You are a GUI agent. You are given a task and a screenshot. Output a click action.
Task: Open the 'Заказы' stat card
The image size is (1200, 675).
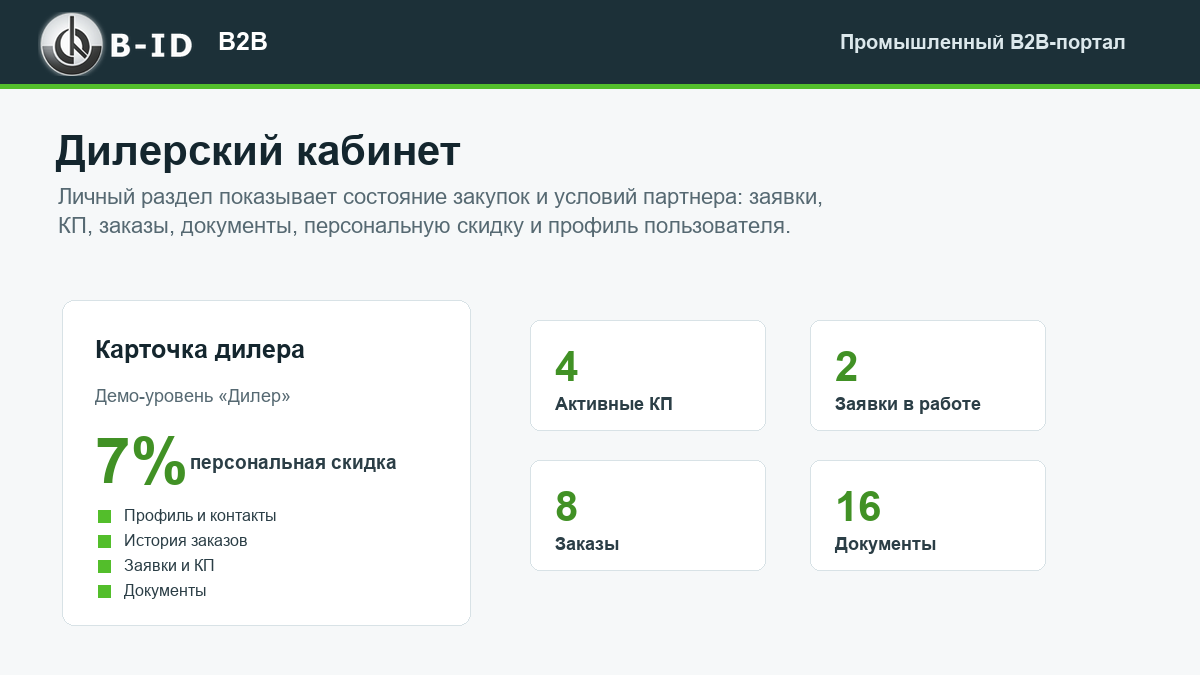coord(648,516)
